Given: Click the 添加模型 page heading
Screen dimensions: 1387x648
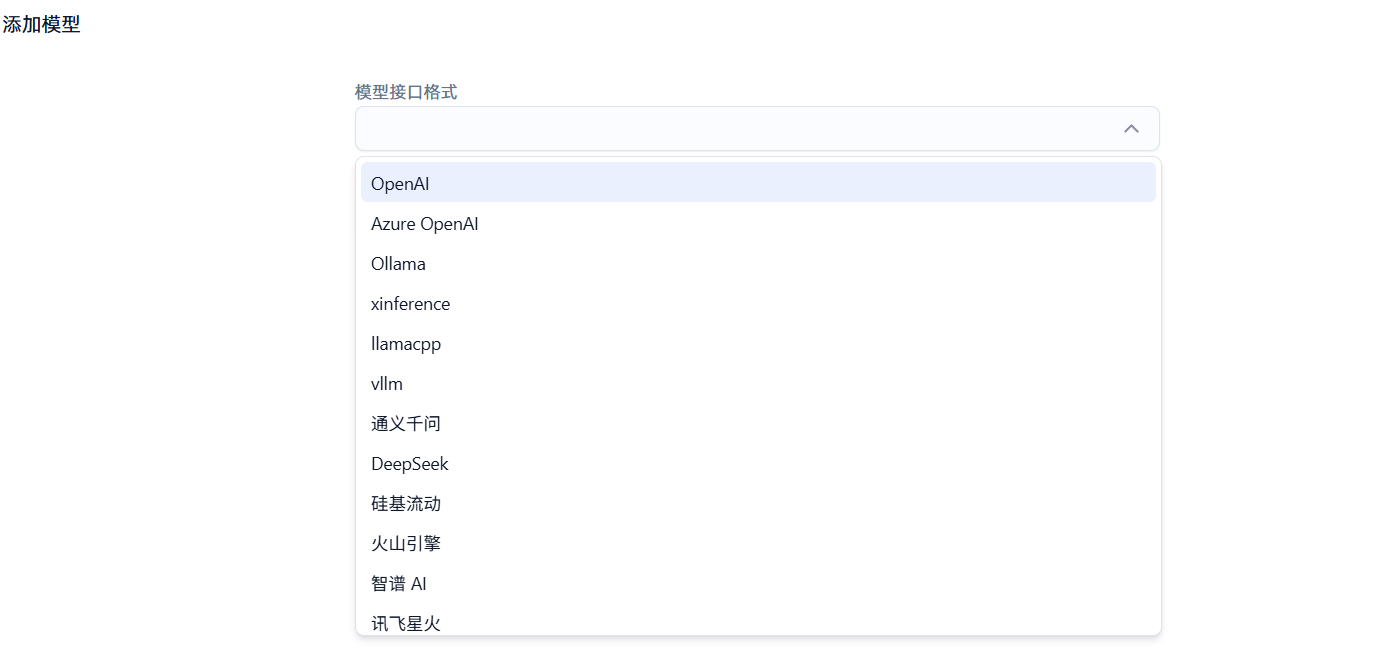Looking at the screenshot, I should (x=41, y=25).
